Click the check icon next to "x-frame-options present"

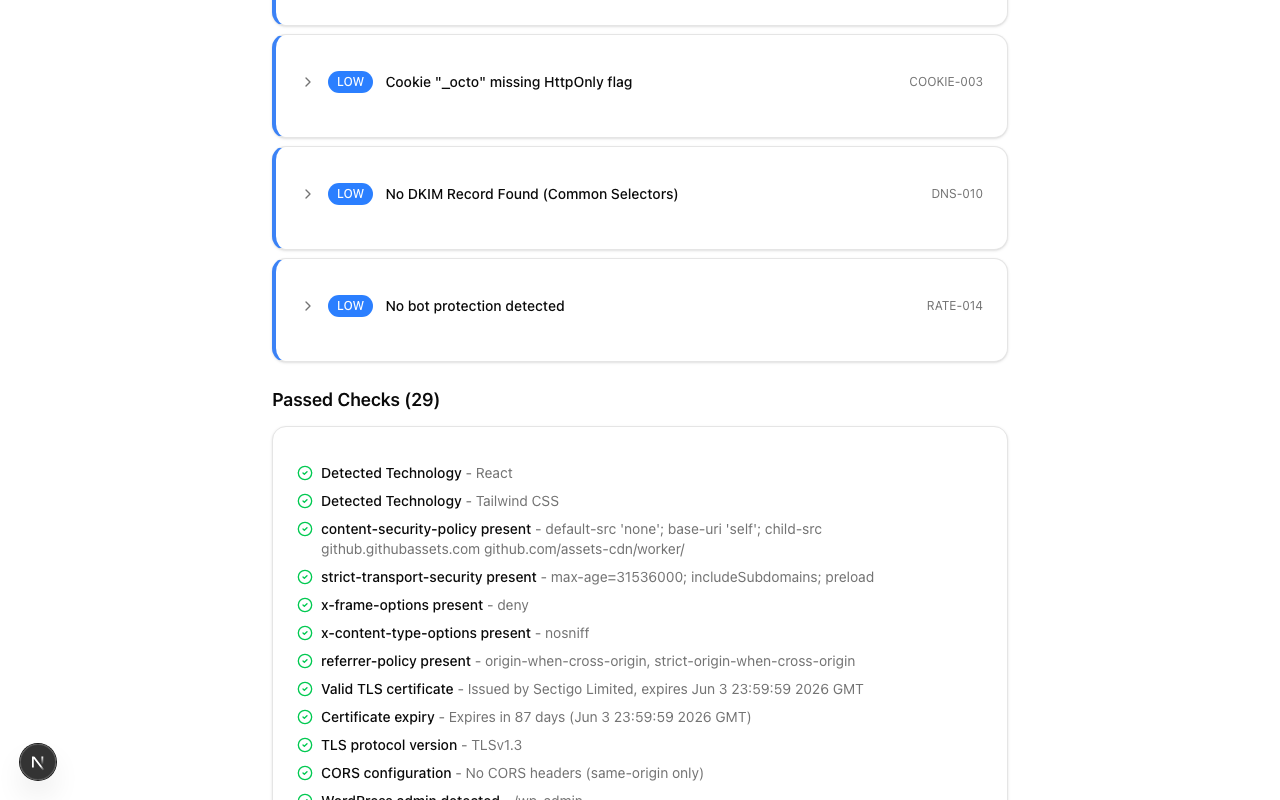305,605
